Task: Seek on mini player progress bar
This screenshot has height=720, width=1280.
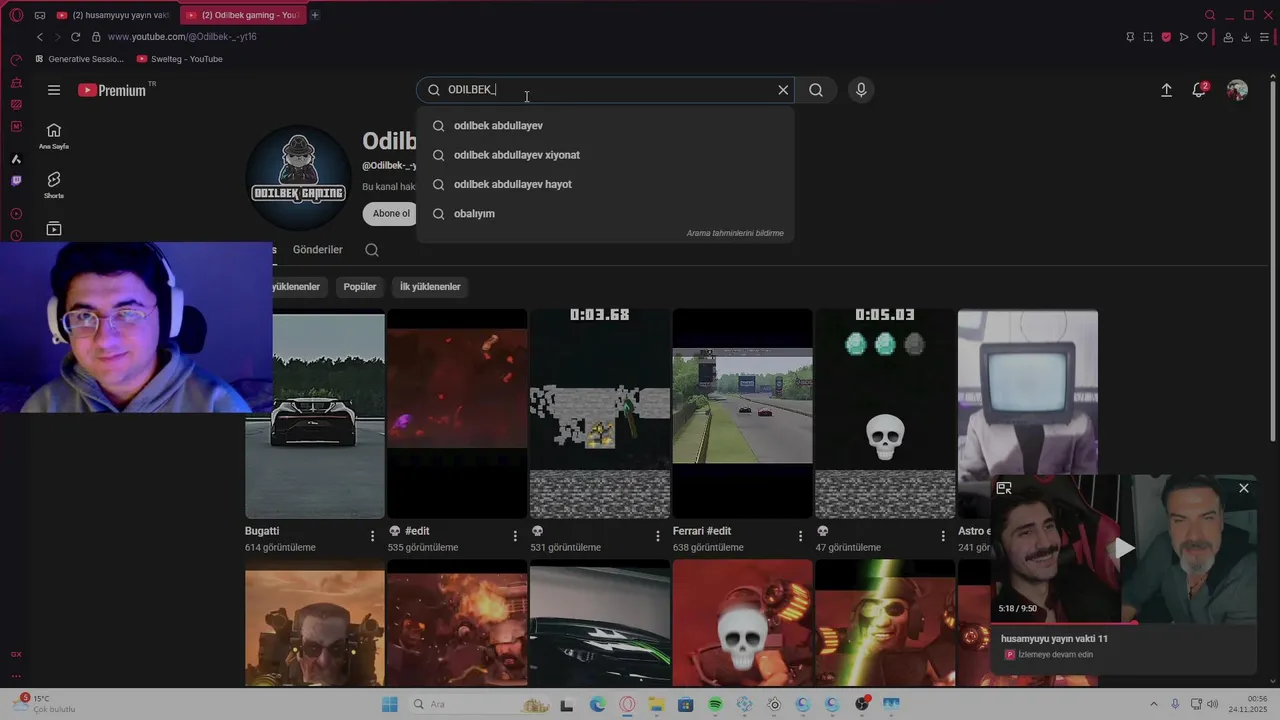Action: click(x=1124, y=622)
